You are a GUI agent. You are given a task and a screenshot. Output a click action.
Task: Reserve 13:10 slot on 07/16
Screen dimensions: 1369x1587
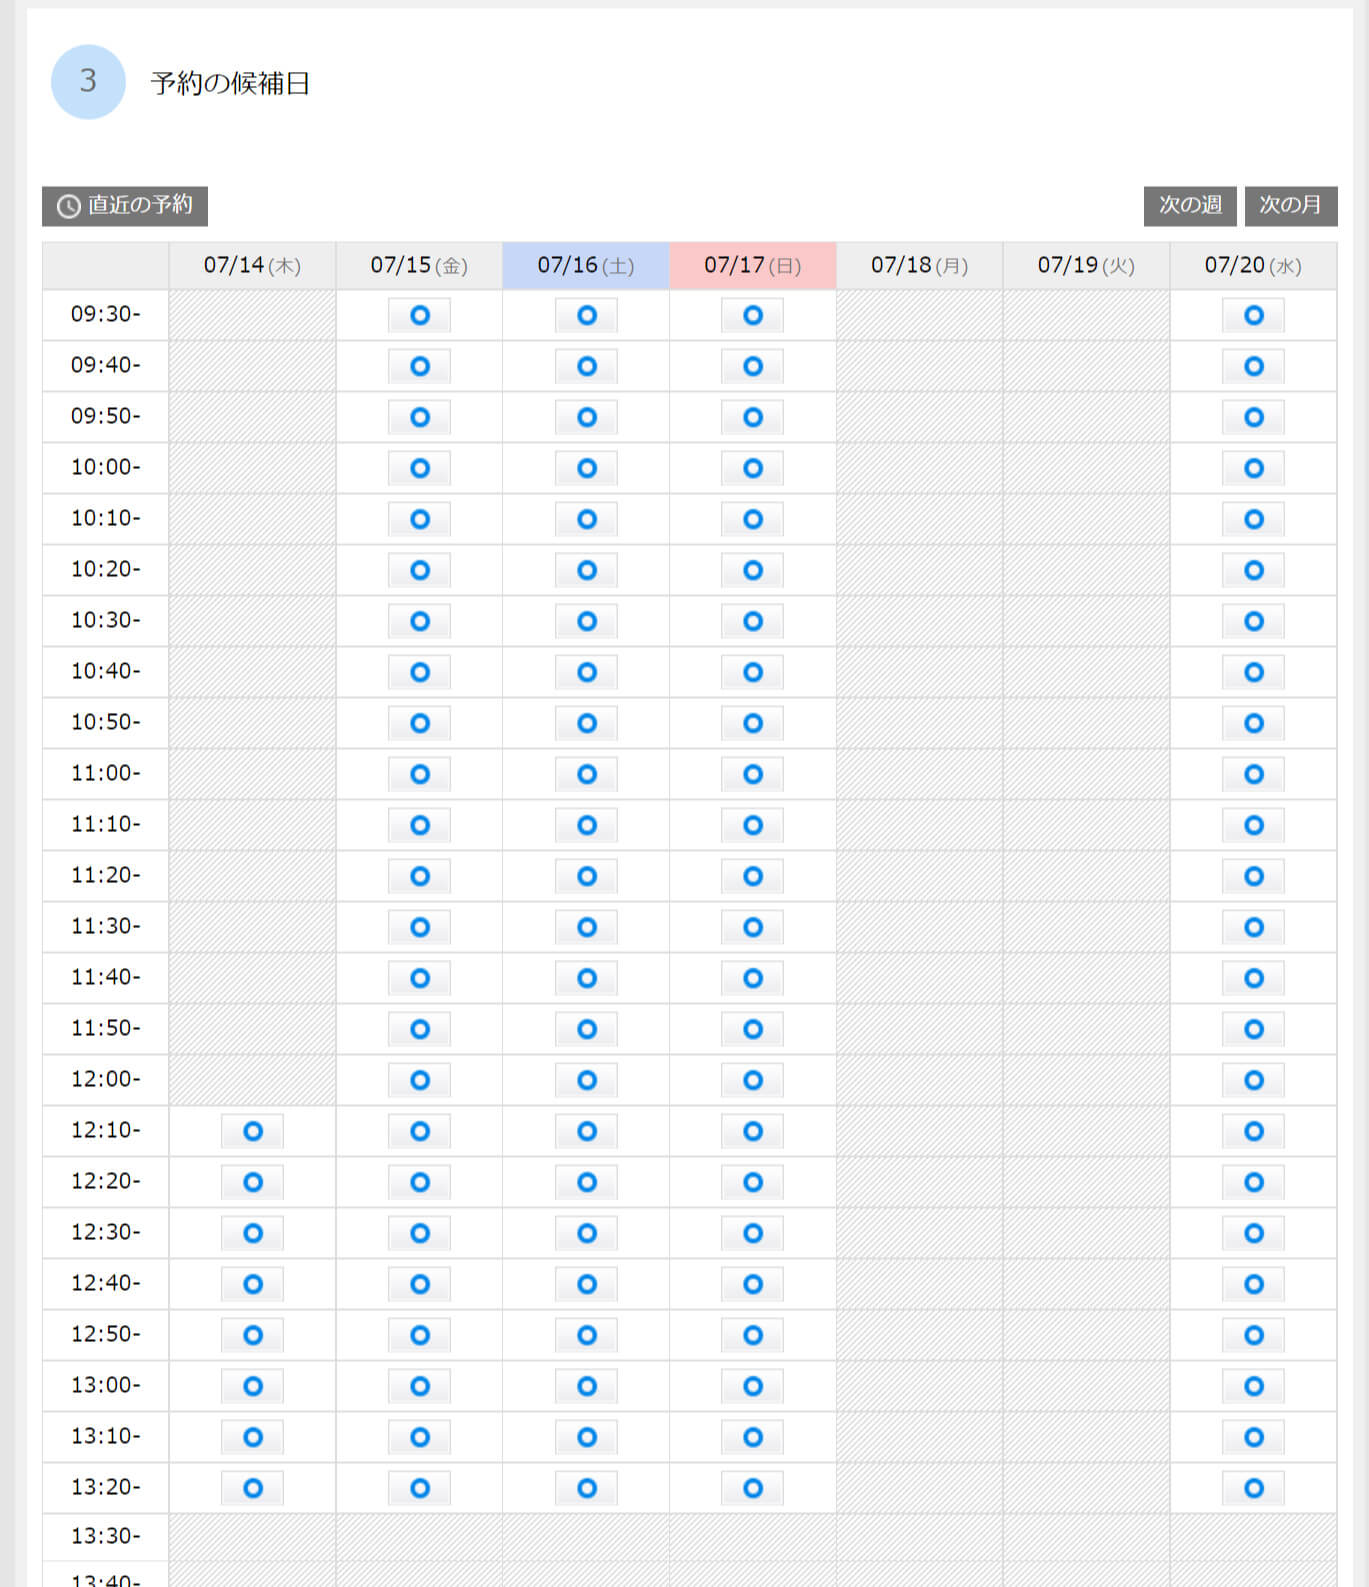(x=587, y=1438)
